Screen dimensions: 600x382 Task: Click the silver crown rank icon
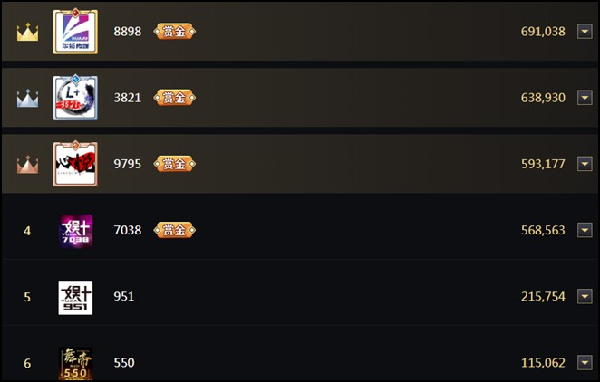coord(27,98)
